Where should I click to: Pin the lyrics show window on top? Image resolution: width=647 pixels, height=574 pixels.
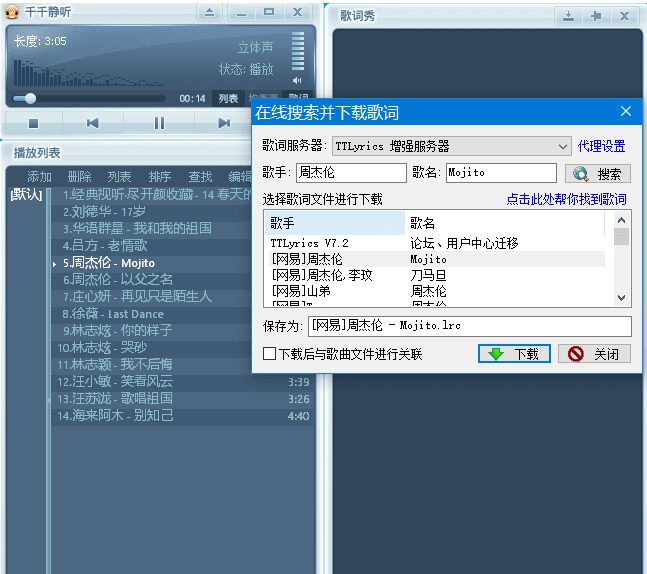pyautogui.click(x=596, y=16)
